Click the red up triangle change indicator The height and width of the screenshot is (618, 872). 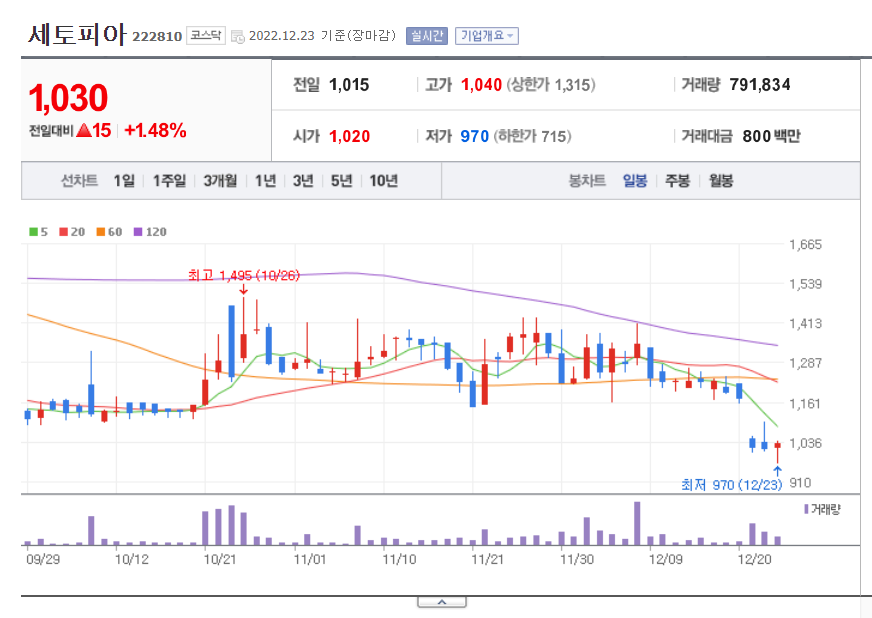click(84, 131)
